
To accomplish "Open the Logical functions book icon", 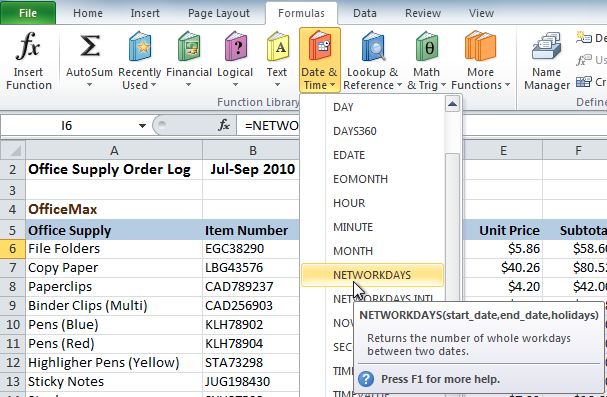I will click(x=235, y=47).
